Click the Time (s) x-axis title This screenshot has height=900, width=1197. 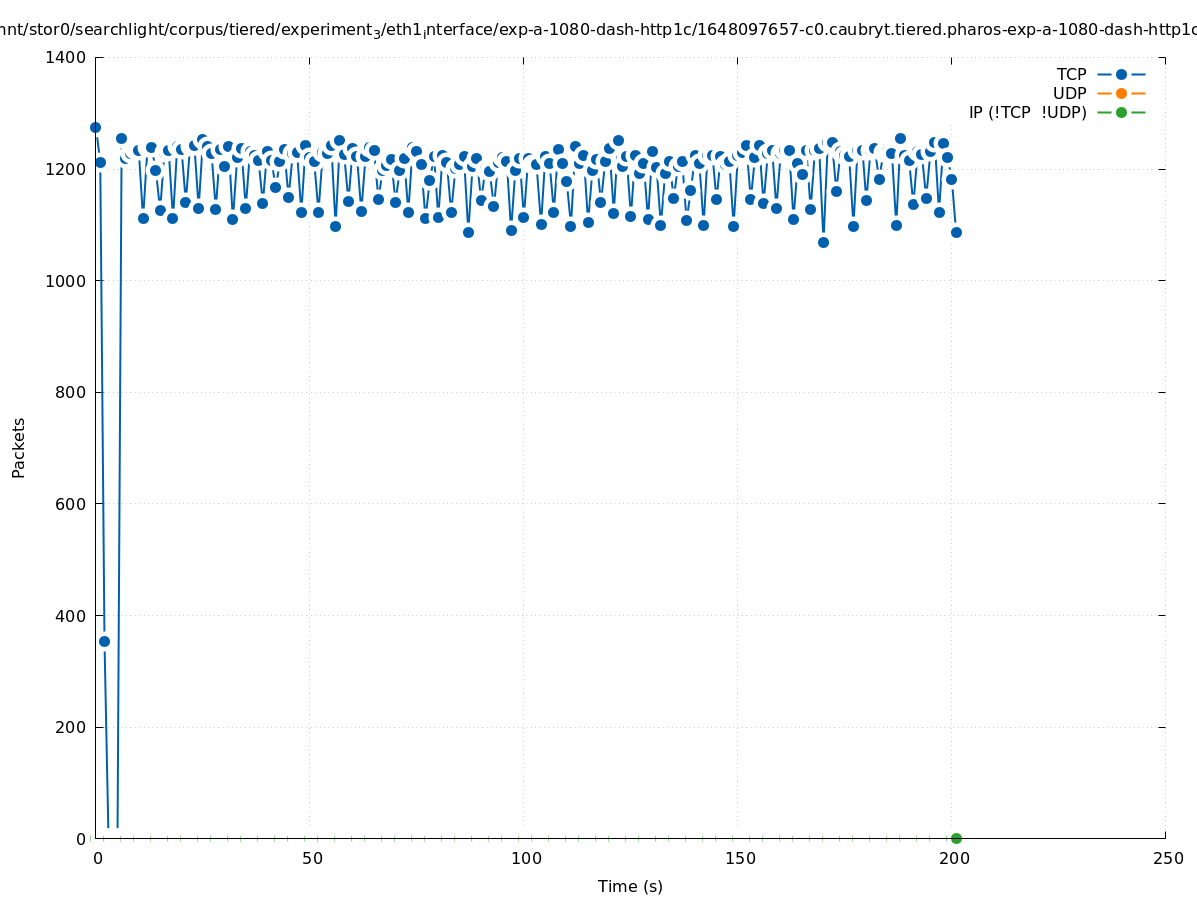coord(630,887)
